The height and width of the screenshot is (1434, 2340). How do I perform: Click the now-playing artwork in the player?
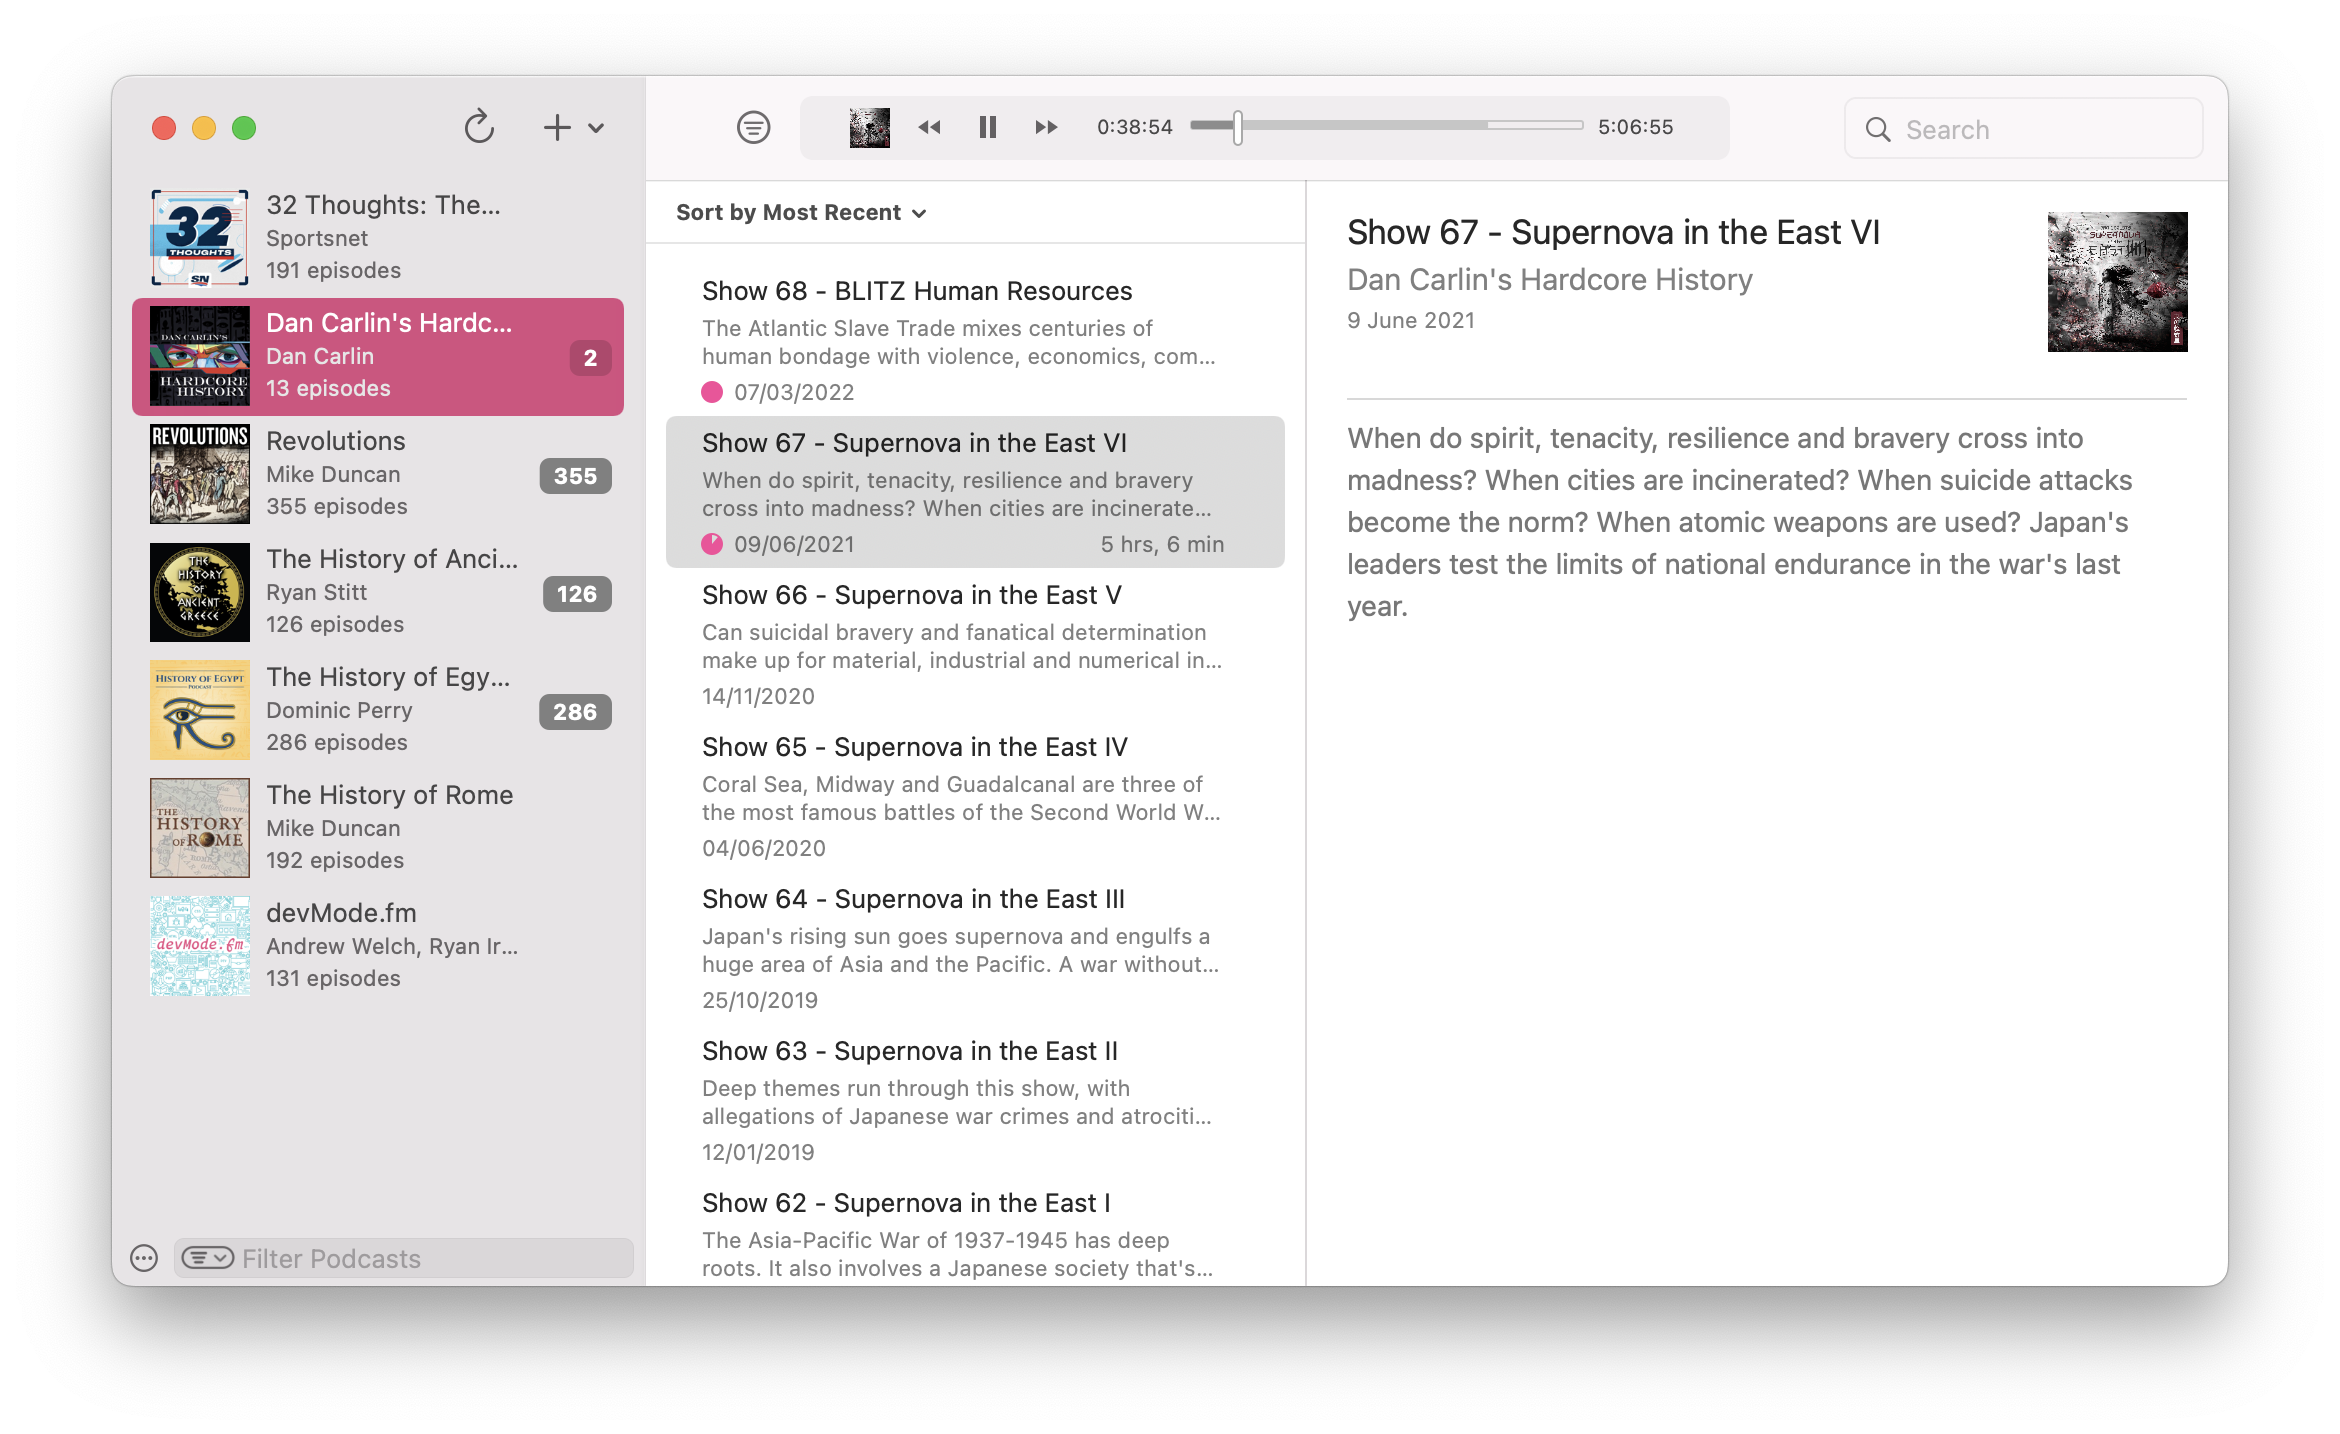869,127
